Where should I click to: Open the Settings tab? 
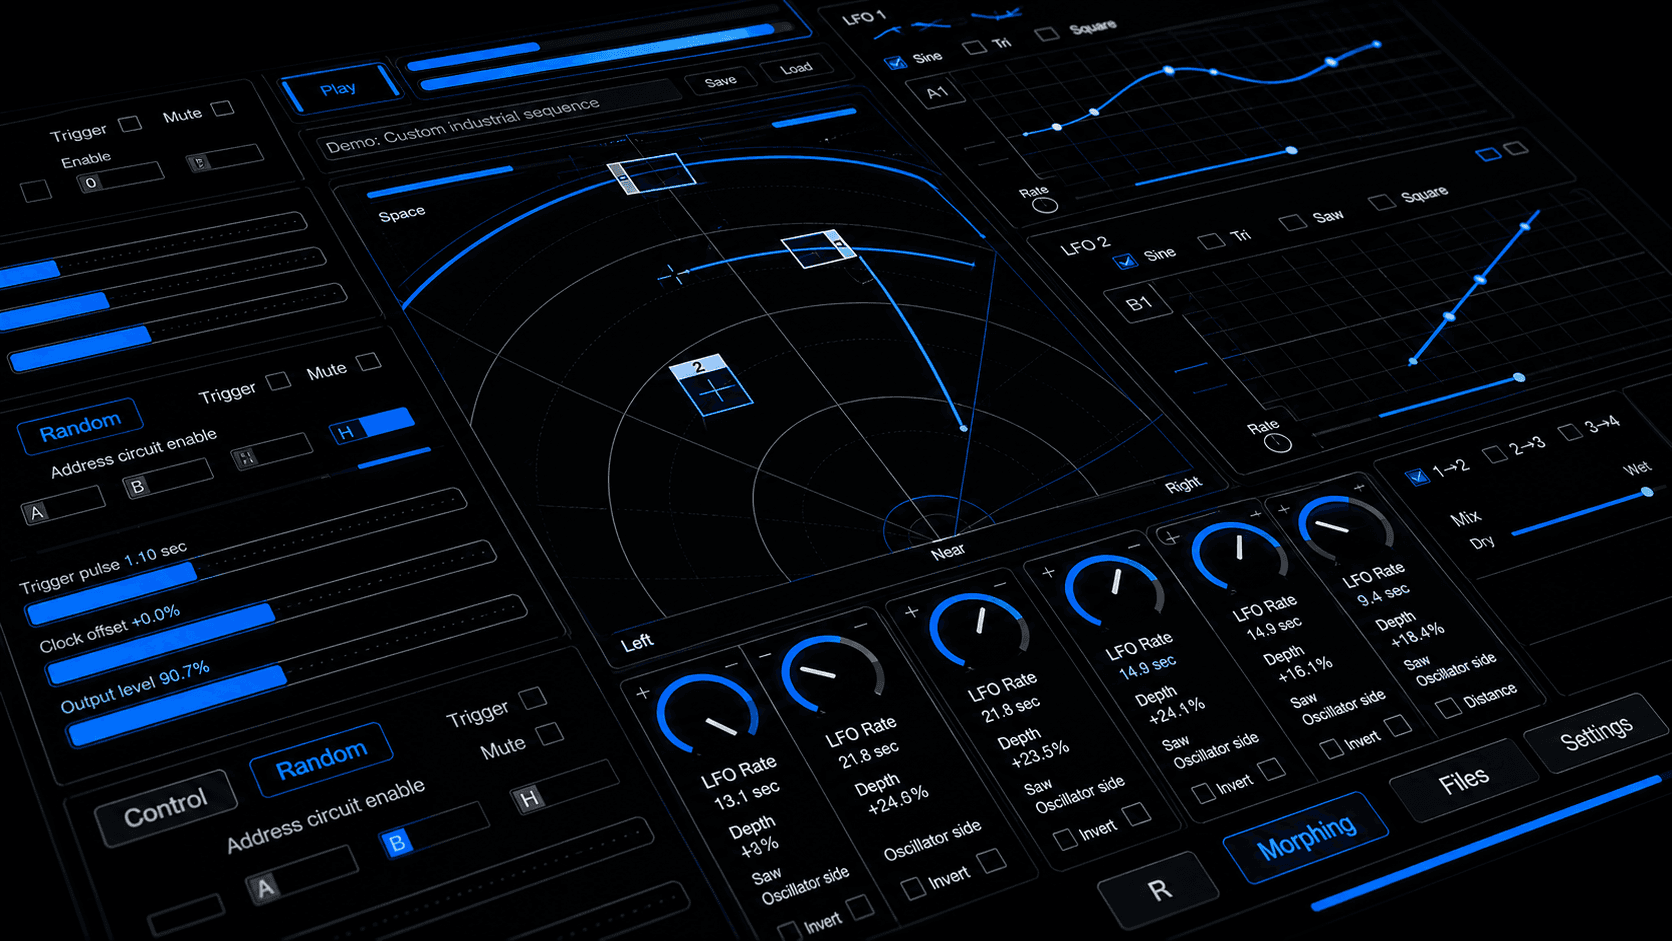[1597, 732]
